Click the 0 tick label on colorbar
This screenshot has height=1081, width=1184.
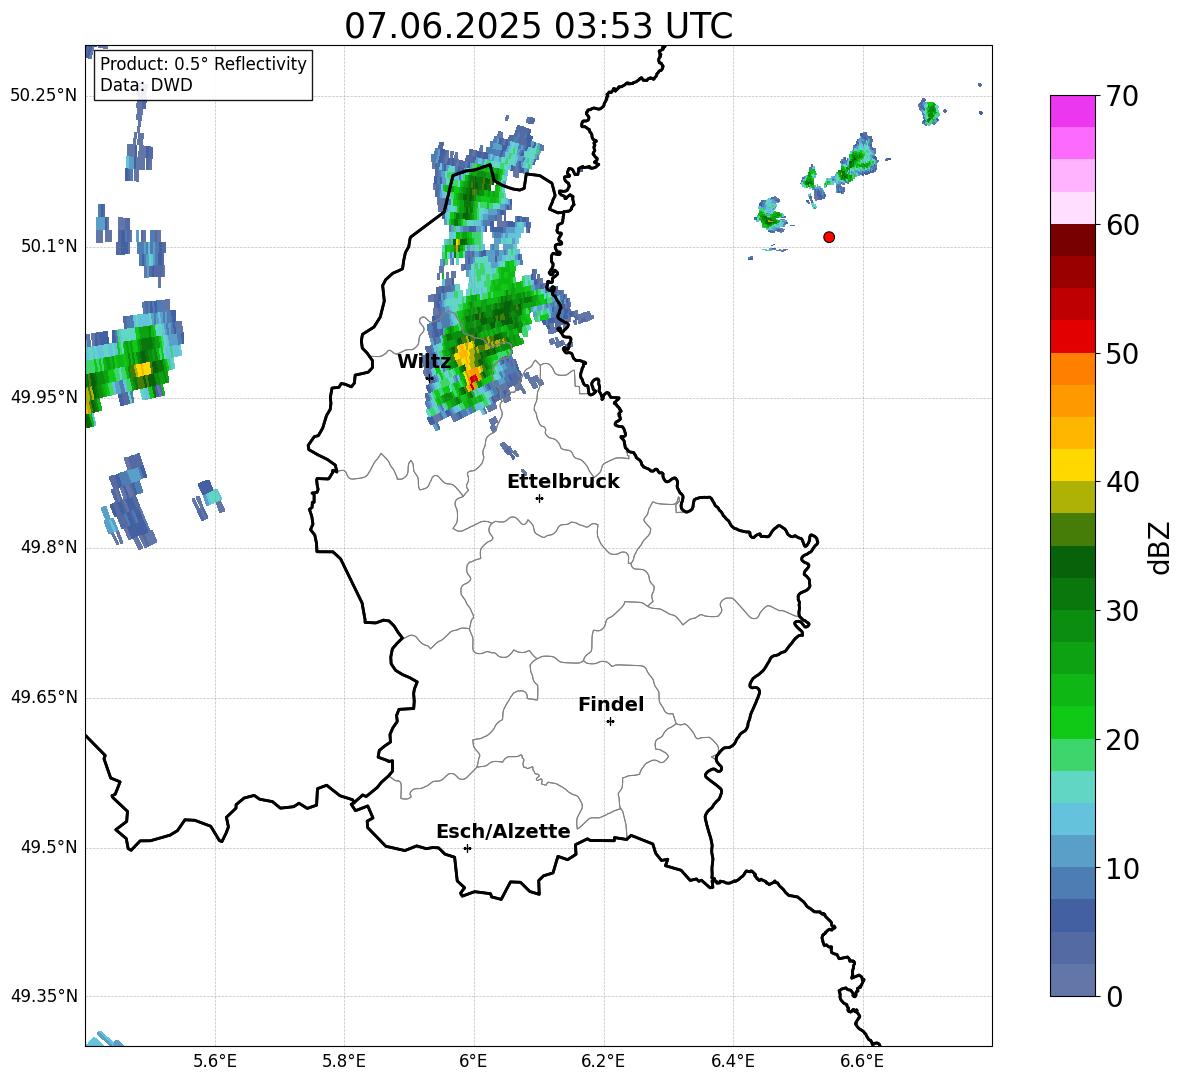[1114, 997]
